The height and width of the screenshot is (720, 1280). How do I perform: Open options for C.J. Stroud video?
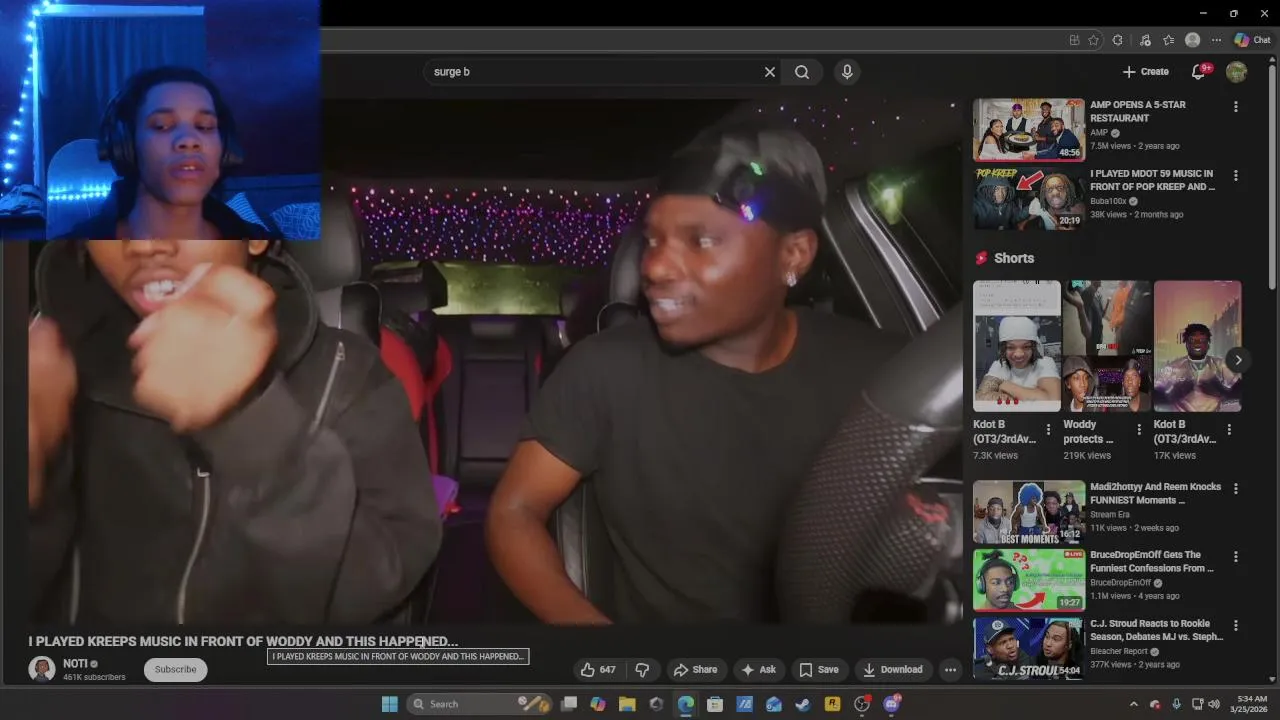coord(1236,626)
